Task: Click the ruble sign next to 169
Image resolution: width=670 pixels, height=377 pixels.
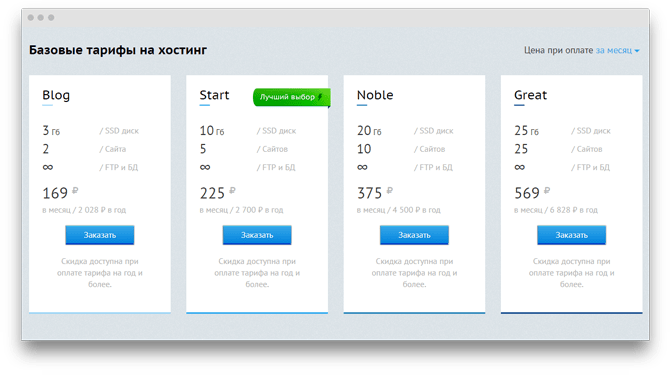Action: click(x=75, y=191)
